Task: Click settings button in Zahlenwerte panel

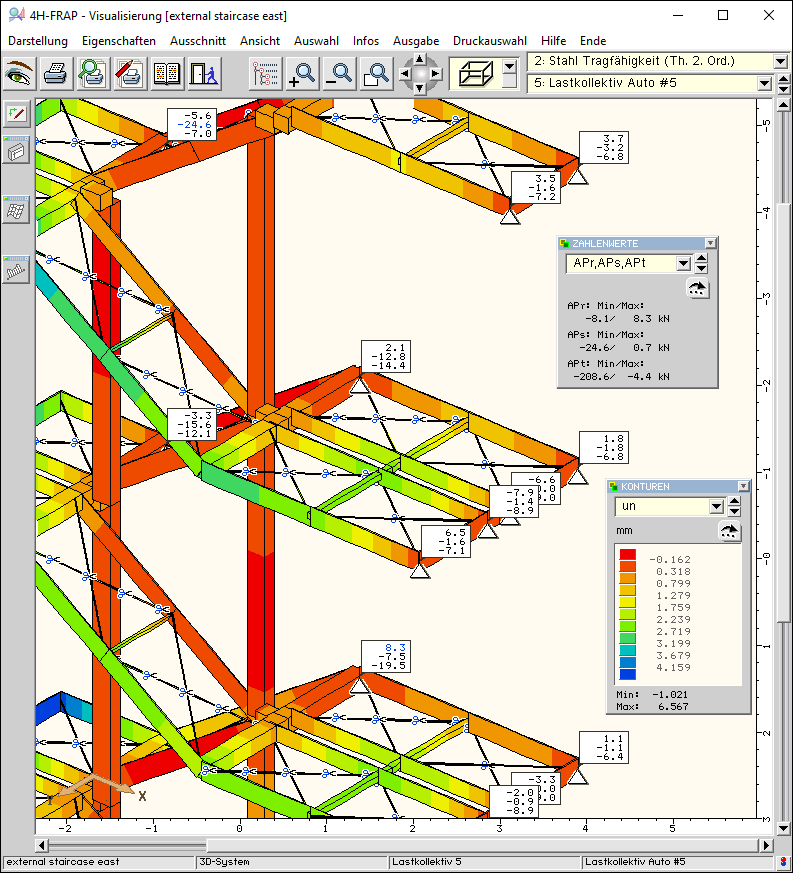Action: point(698,289)
